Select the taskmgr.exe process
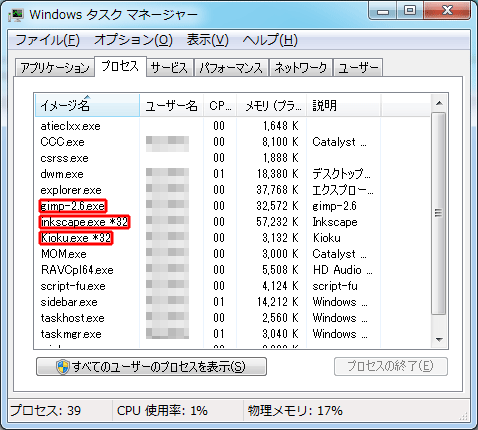This screenshot has width=478, height=430. [x=71, y=334]
